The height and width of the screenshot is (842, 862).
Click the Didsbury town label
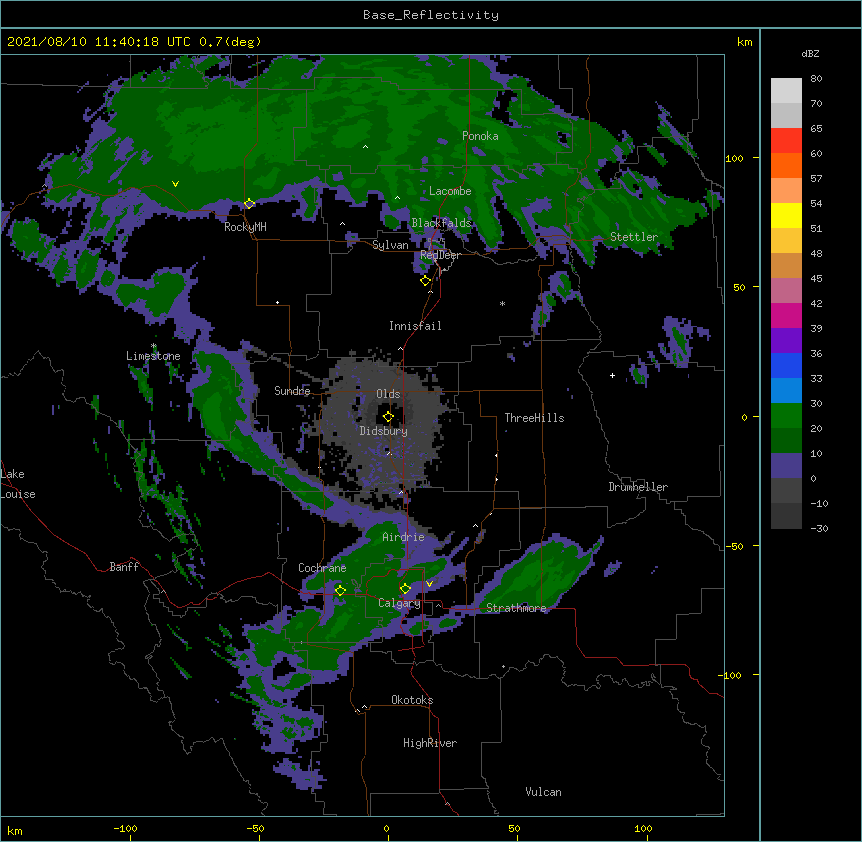[x=383, y=431]
